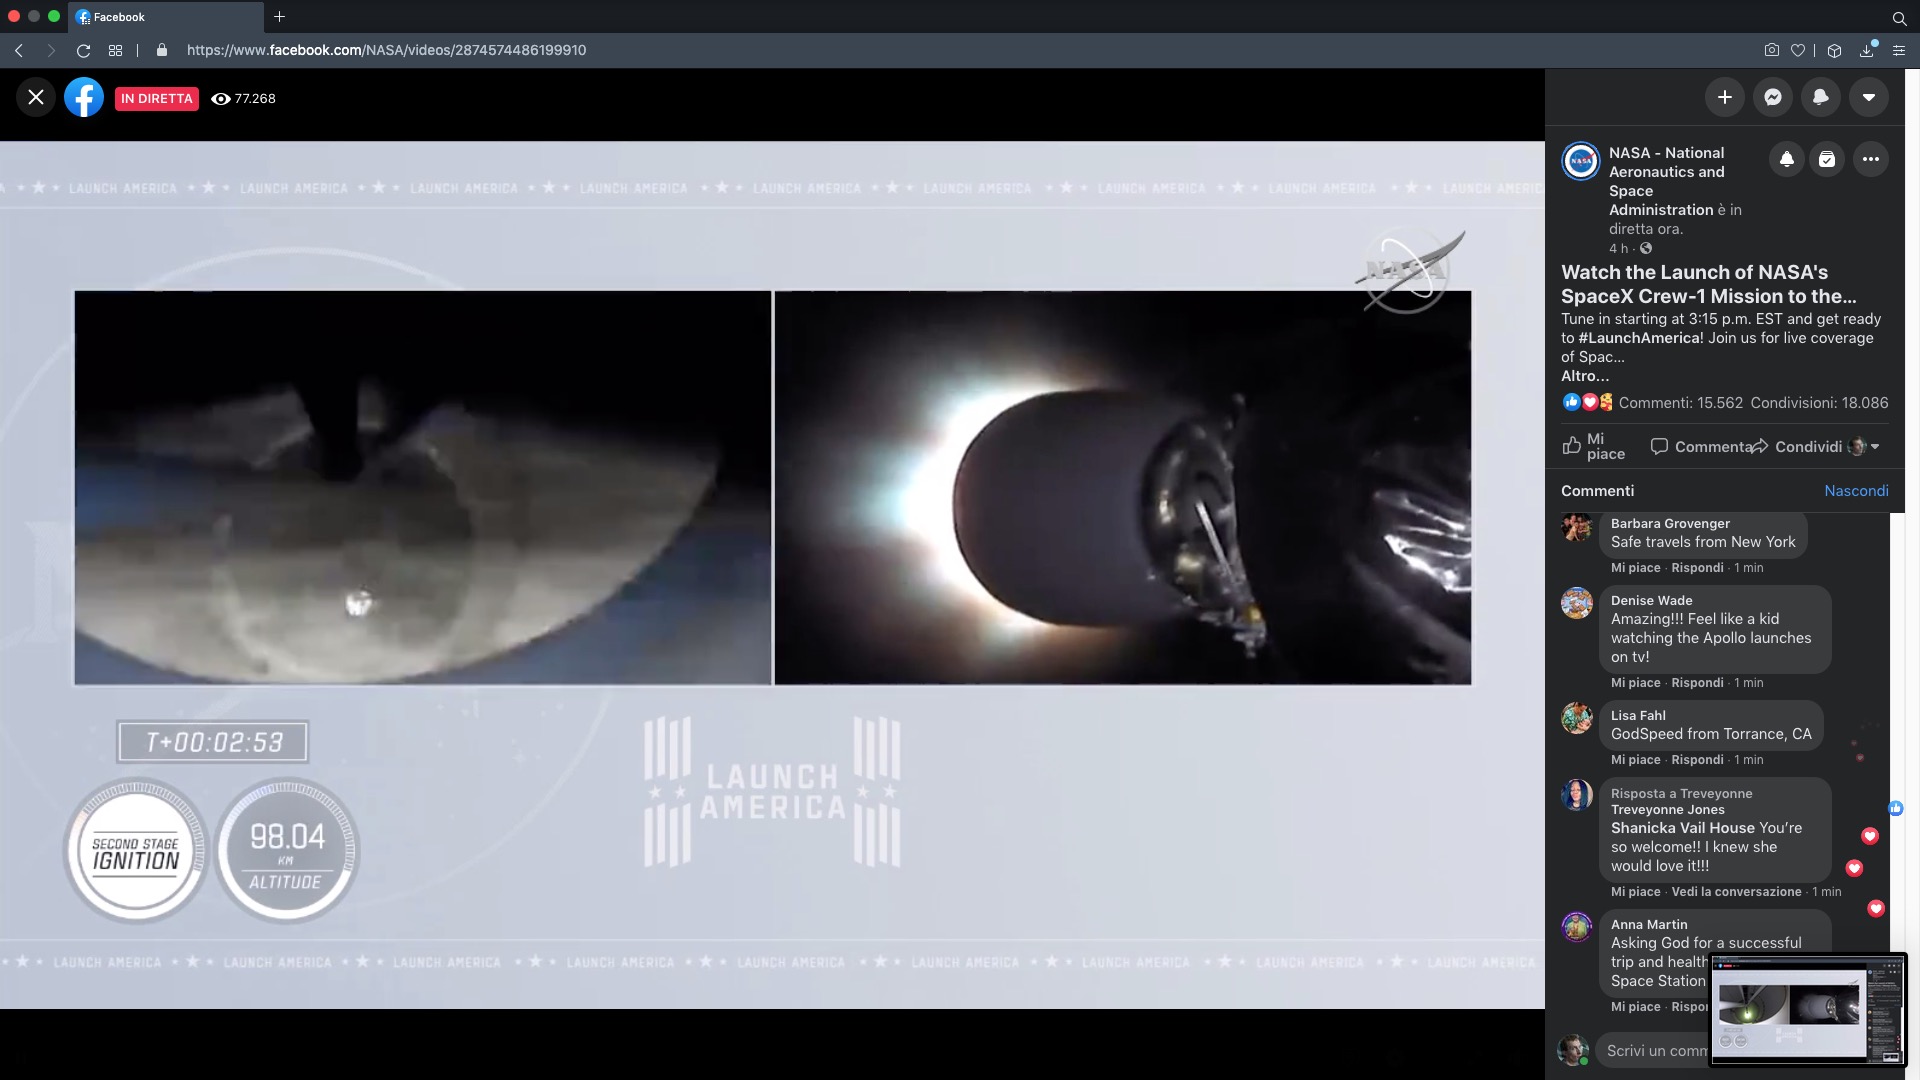Open Condivisioni: 18.086 count
Viewport: 1920px width, 1080px height.
pyautogui.click(x=1819, y=403)
